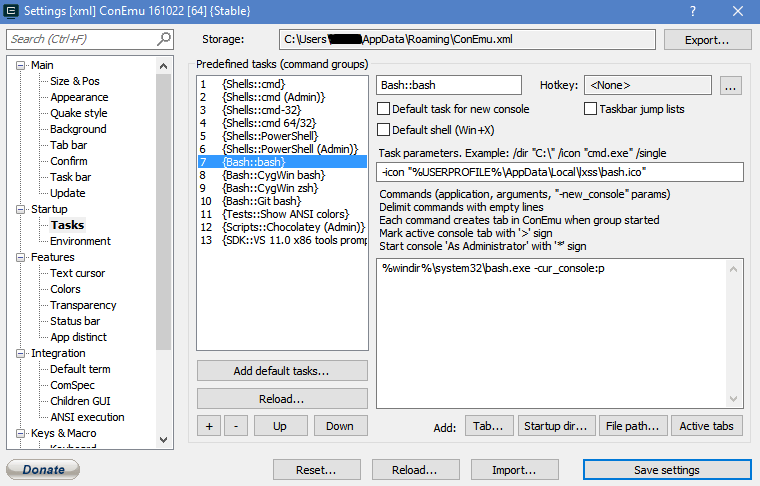Select task {Tests::Show ANSI colors}
This screenshot has width=760, height=486.
tap(282, 214)
